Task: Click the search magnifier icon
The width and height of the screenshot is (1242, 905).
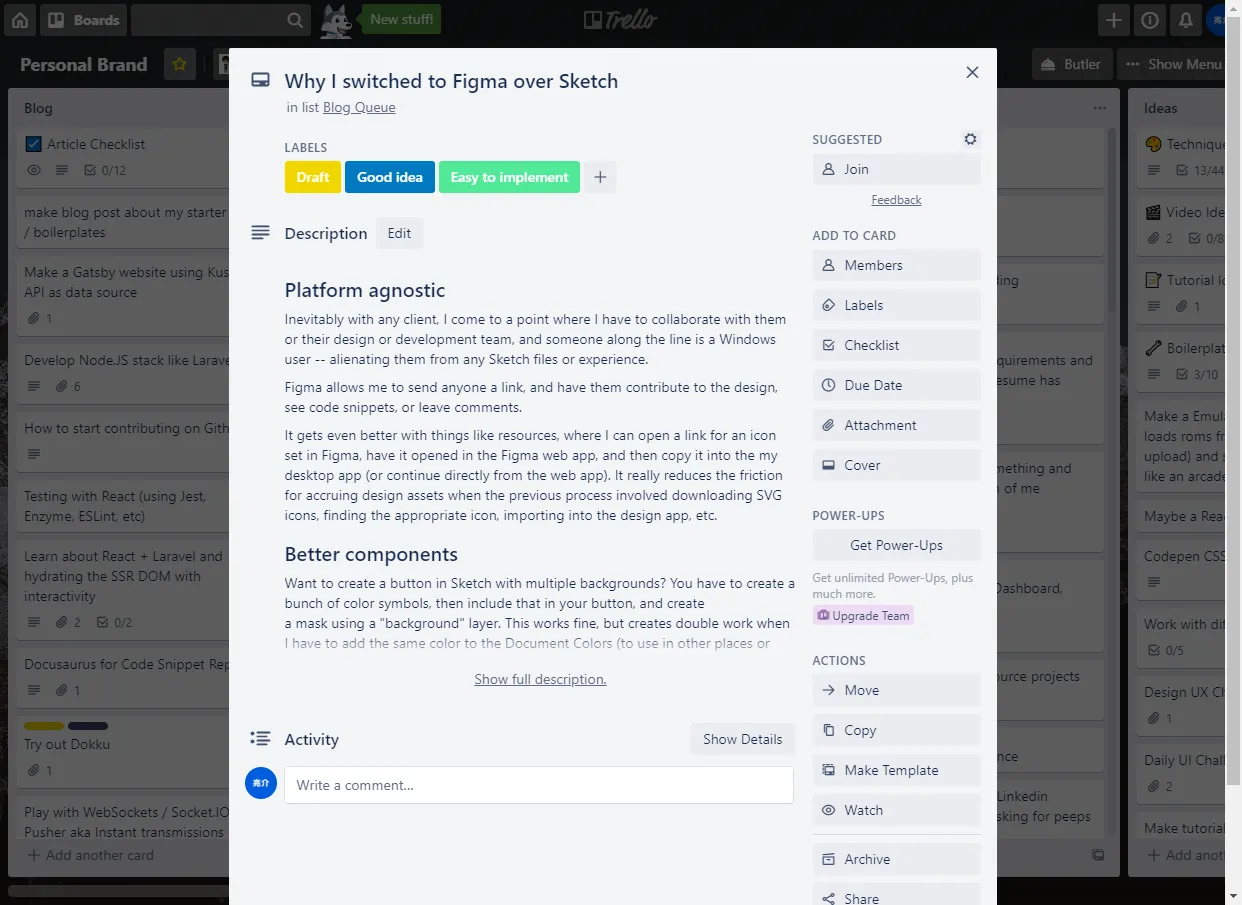Action: pos(293,19)
